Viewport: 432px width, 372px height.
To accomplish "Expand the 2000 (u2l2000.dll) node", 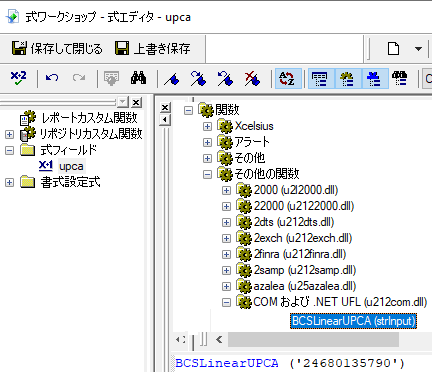I will 226,190.
